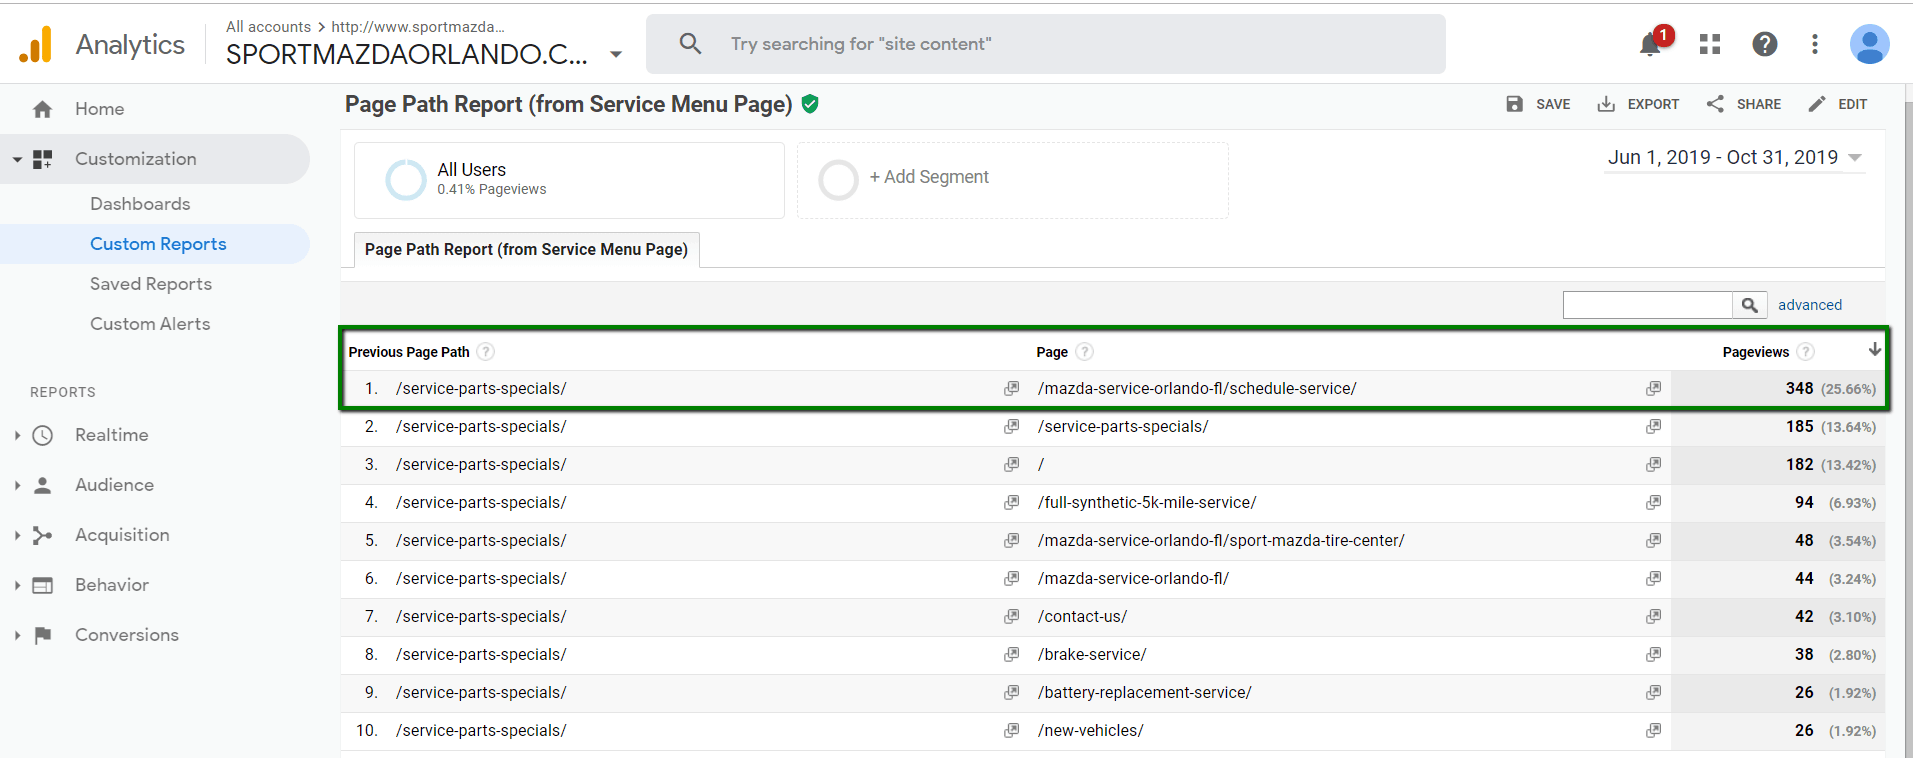Expand the Audience reports section
The image size is (1913, 758).
click(17, 485)
